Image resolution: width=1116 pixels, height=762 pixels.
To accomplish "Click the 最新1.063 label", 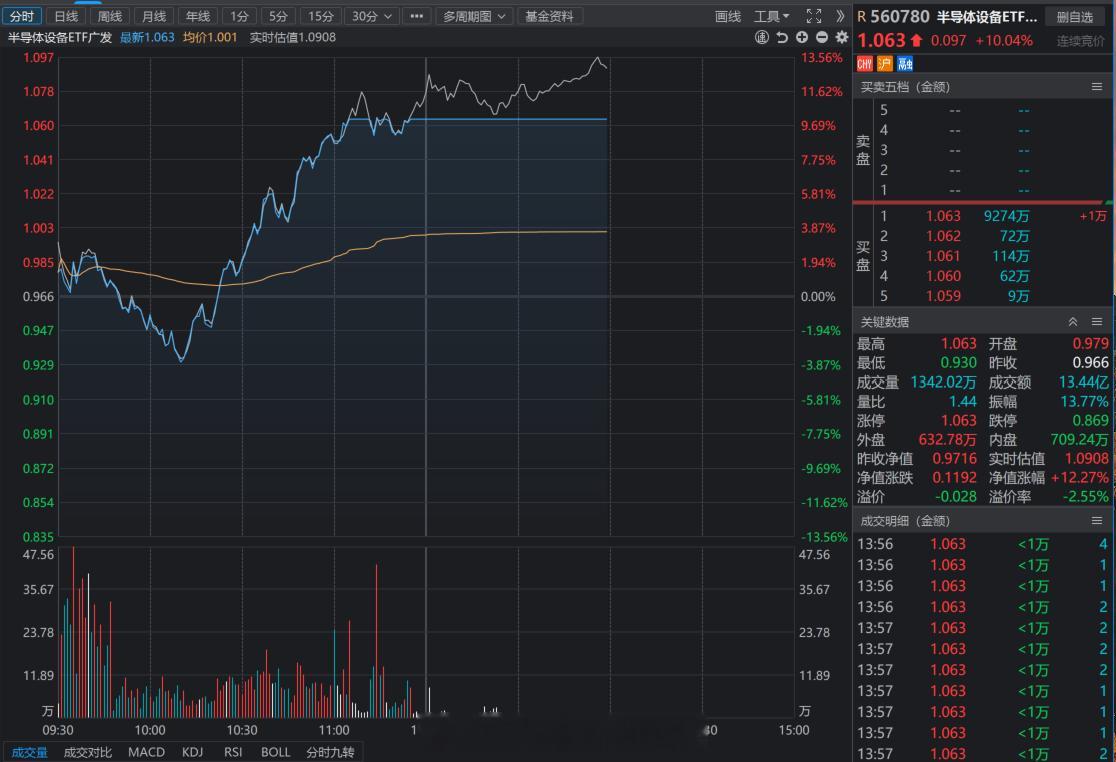I will (x=147, y=37).
